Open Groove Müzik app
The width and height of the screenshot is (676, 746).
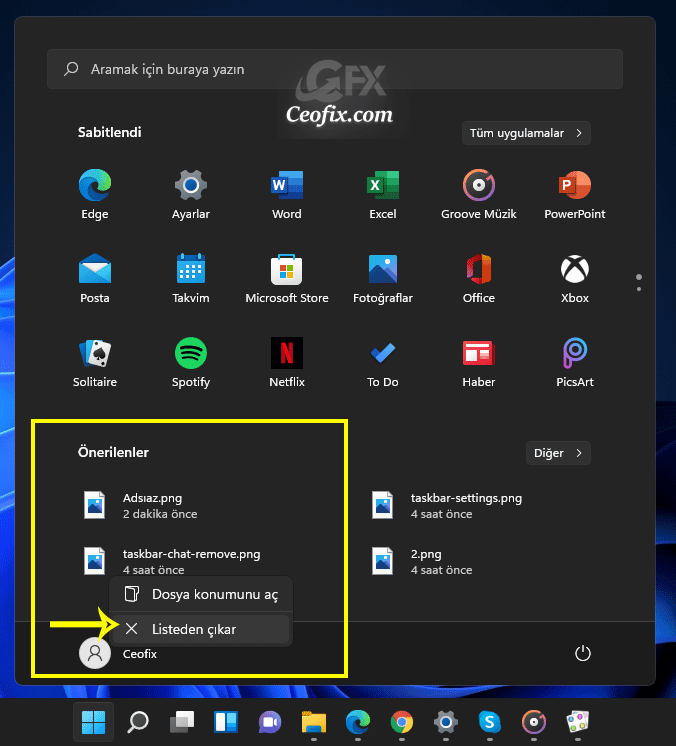click(x=479, y=194)
